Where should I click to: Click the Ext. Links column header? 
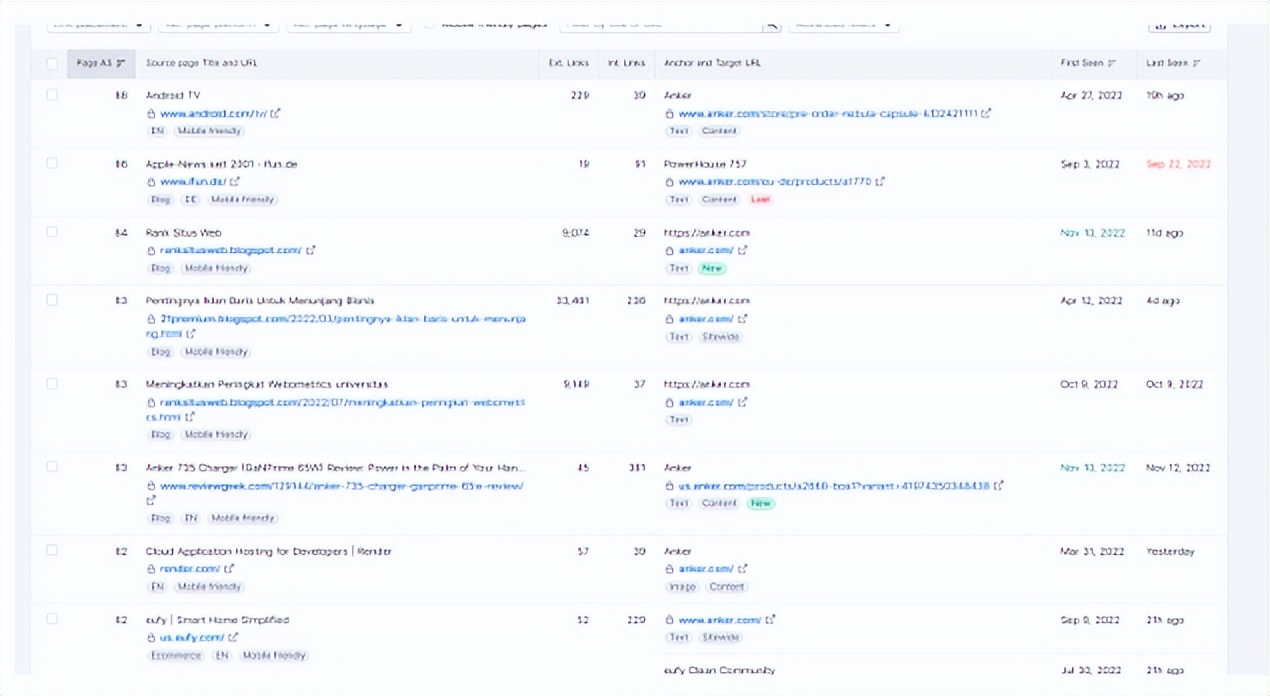pyautogui.click(x=568, y=64)
